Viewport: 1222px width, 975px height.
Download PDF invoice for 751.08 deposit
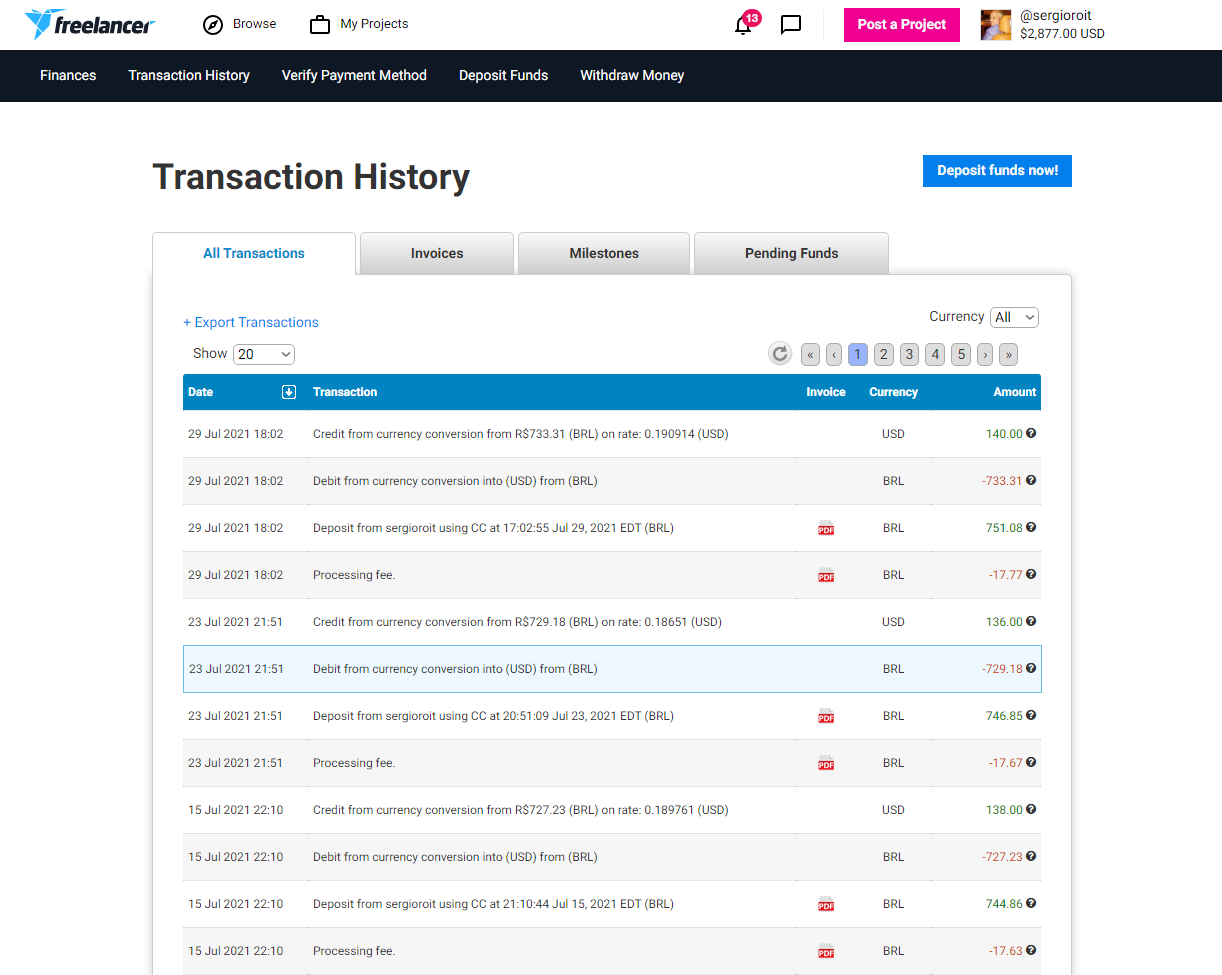click(x=826, y=528)
